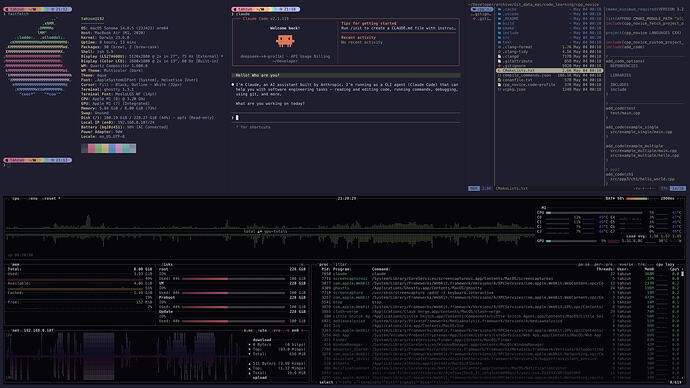Open the .cache folder icon
The width and height of the screenshot is (690, 388).
499,9
